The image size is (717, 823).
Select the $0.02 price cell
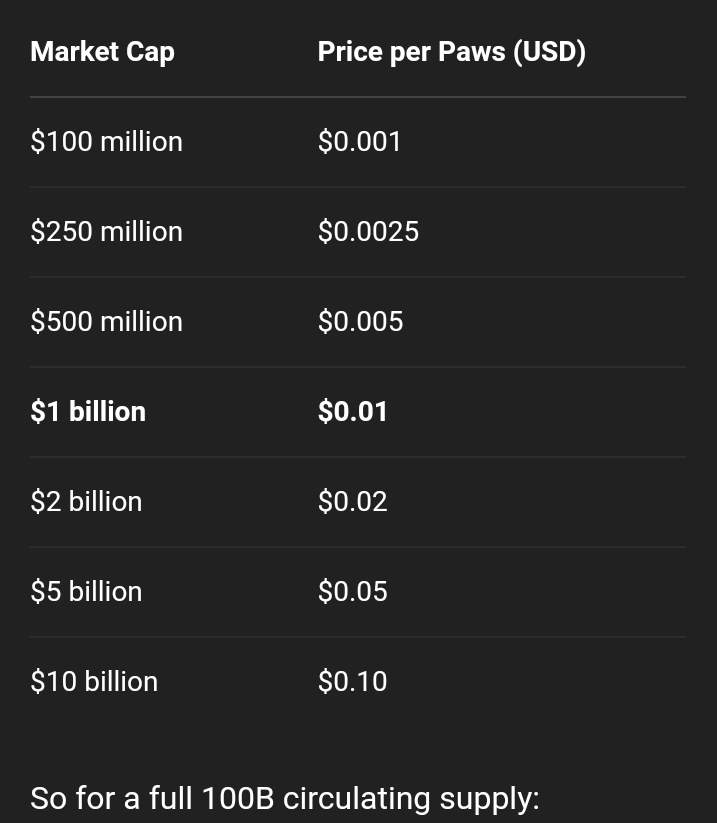[x=353, y=501]
